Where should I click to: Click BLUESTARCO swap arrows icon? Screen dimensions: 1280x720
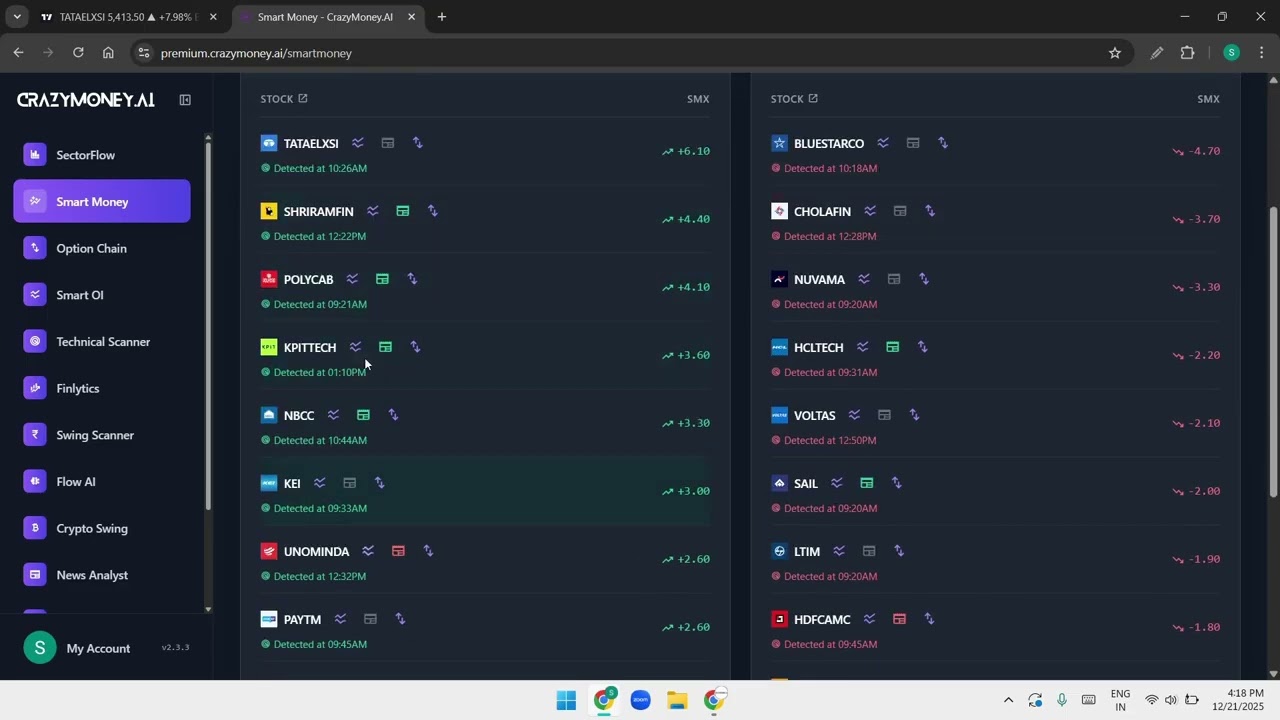[x=943, y=143]
